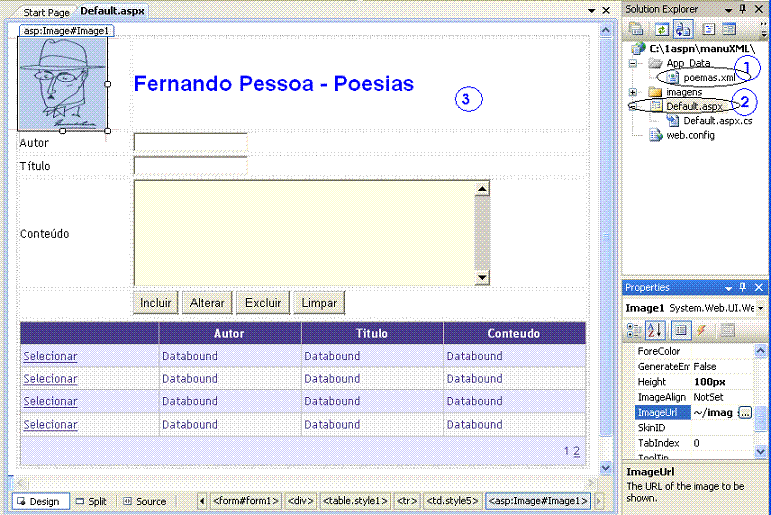
Task: Switch Properties grid to Categorized view
Action: (634, 331)
